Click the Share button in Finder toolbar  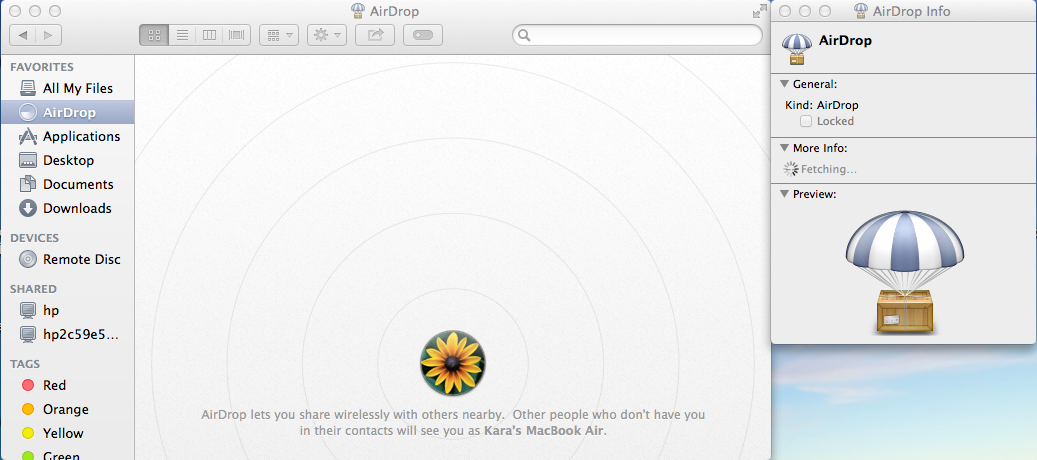pyautogui.click(x=375, y=35)
